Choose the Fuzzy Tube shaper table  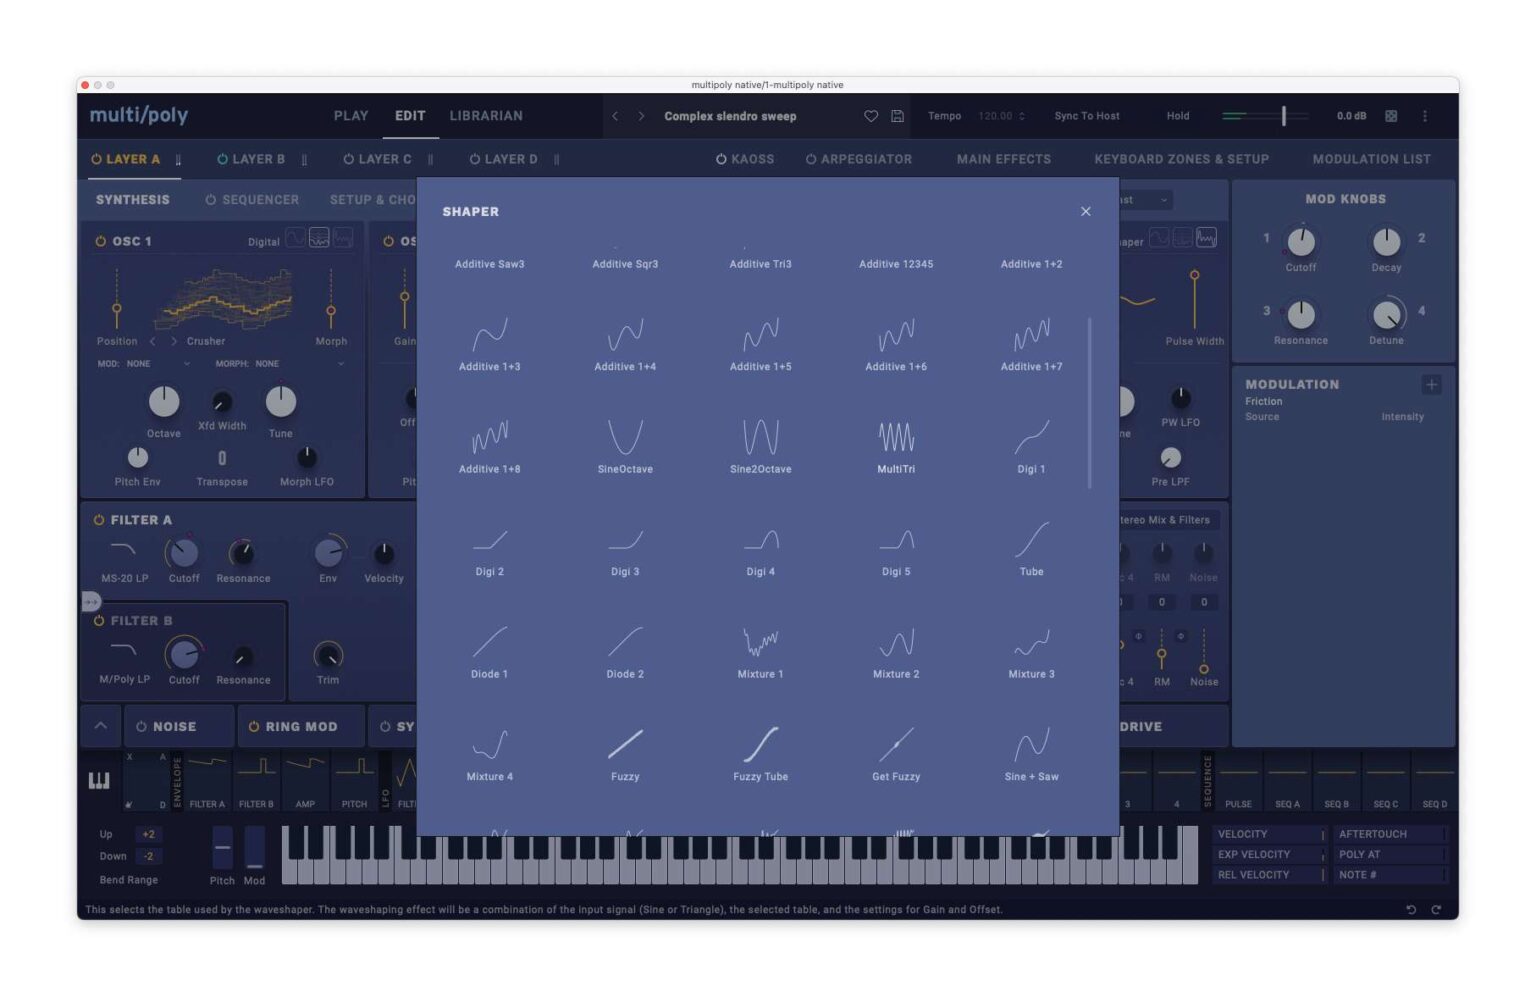[x=760, y=755]
